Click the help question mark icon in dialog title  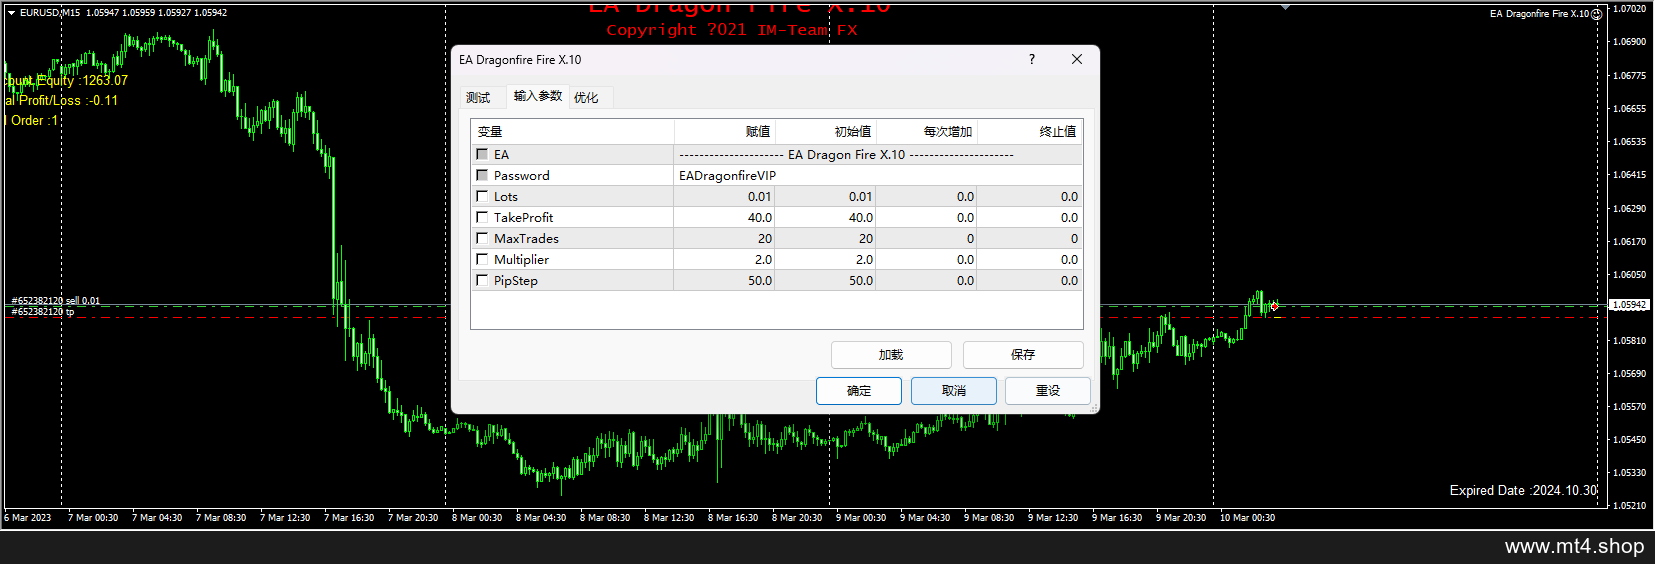tap(1032, 59)
